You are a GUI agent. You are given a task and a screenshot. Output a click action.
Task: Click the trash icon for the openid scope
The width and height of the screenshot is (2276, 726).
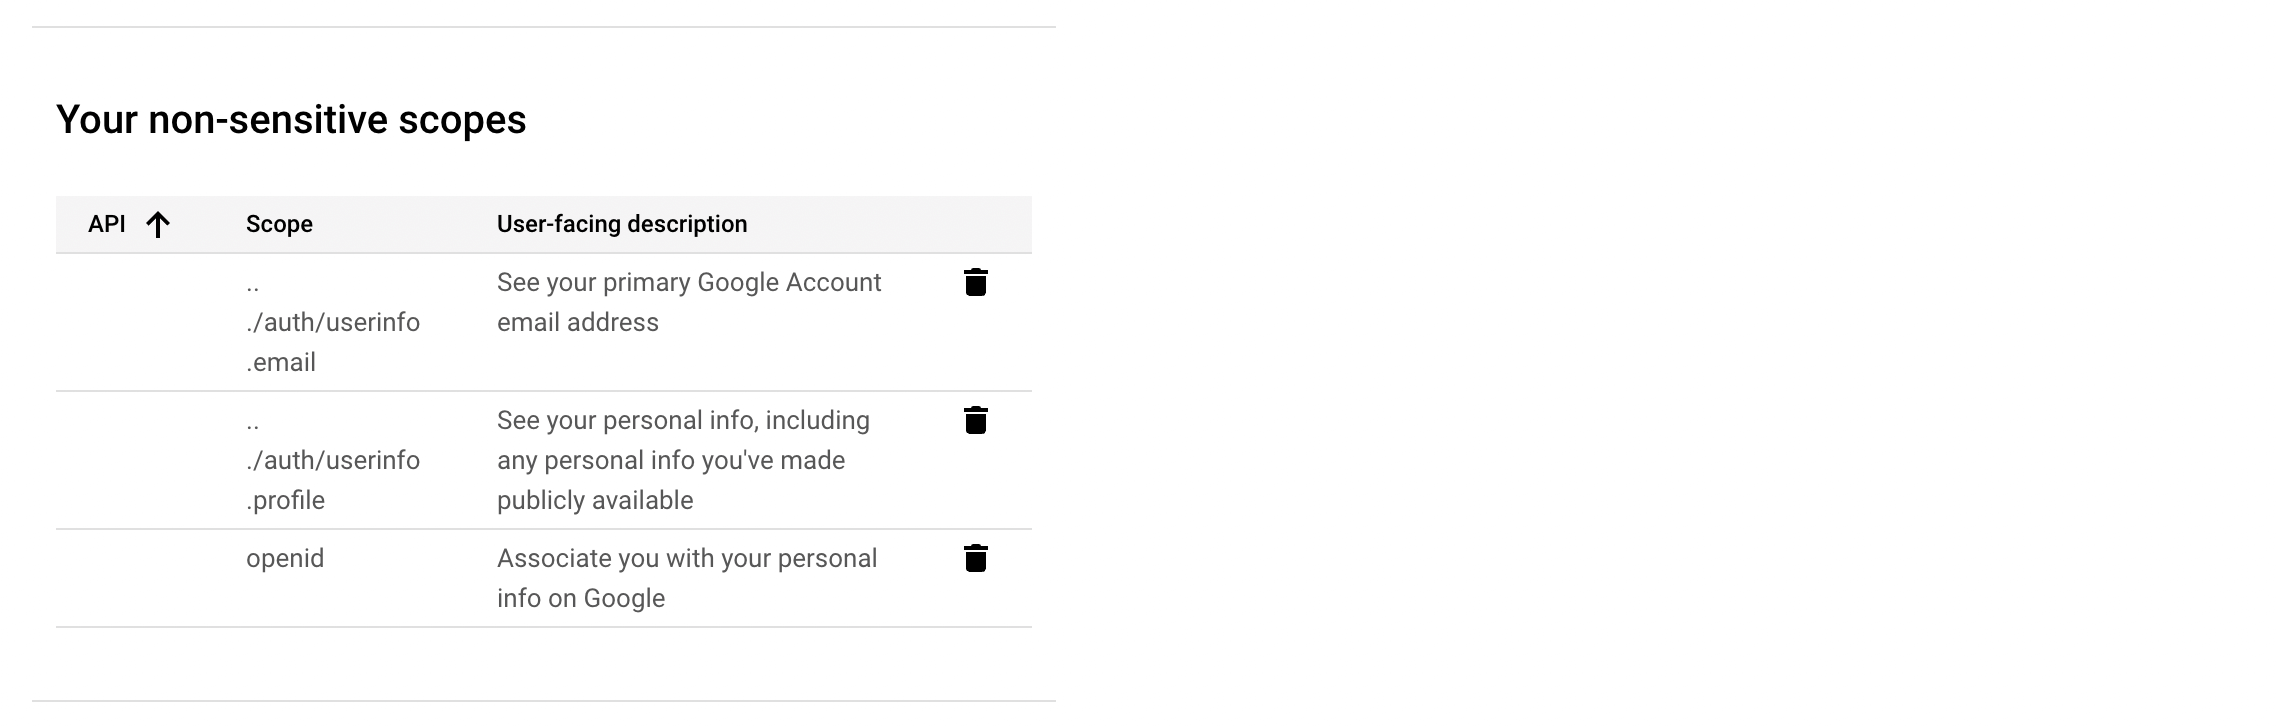[975, 559]
